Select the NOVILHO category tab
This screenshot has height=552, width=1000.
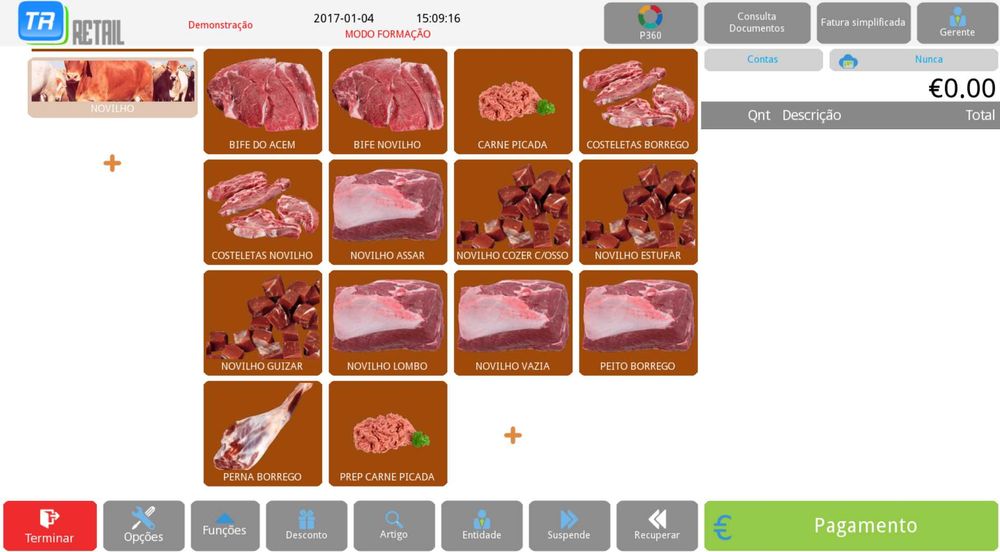[112, 88]
